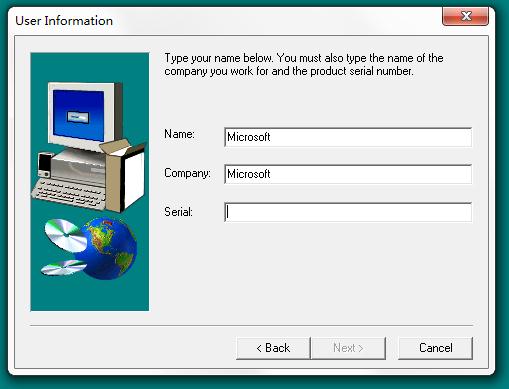The height and width of the screenshot is (389, 509).
Task: Focus the empty Serial input field
Action: [348, 212]
